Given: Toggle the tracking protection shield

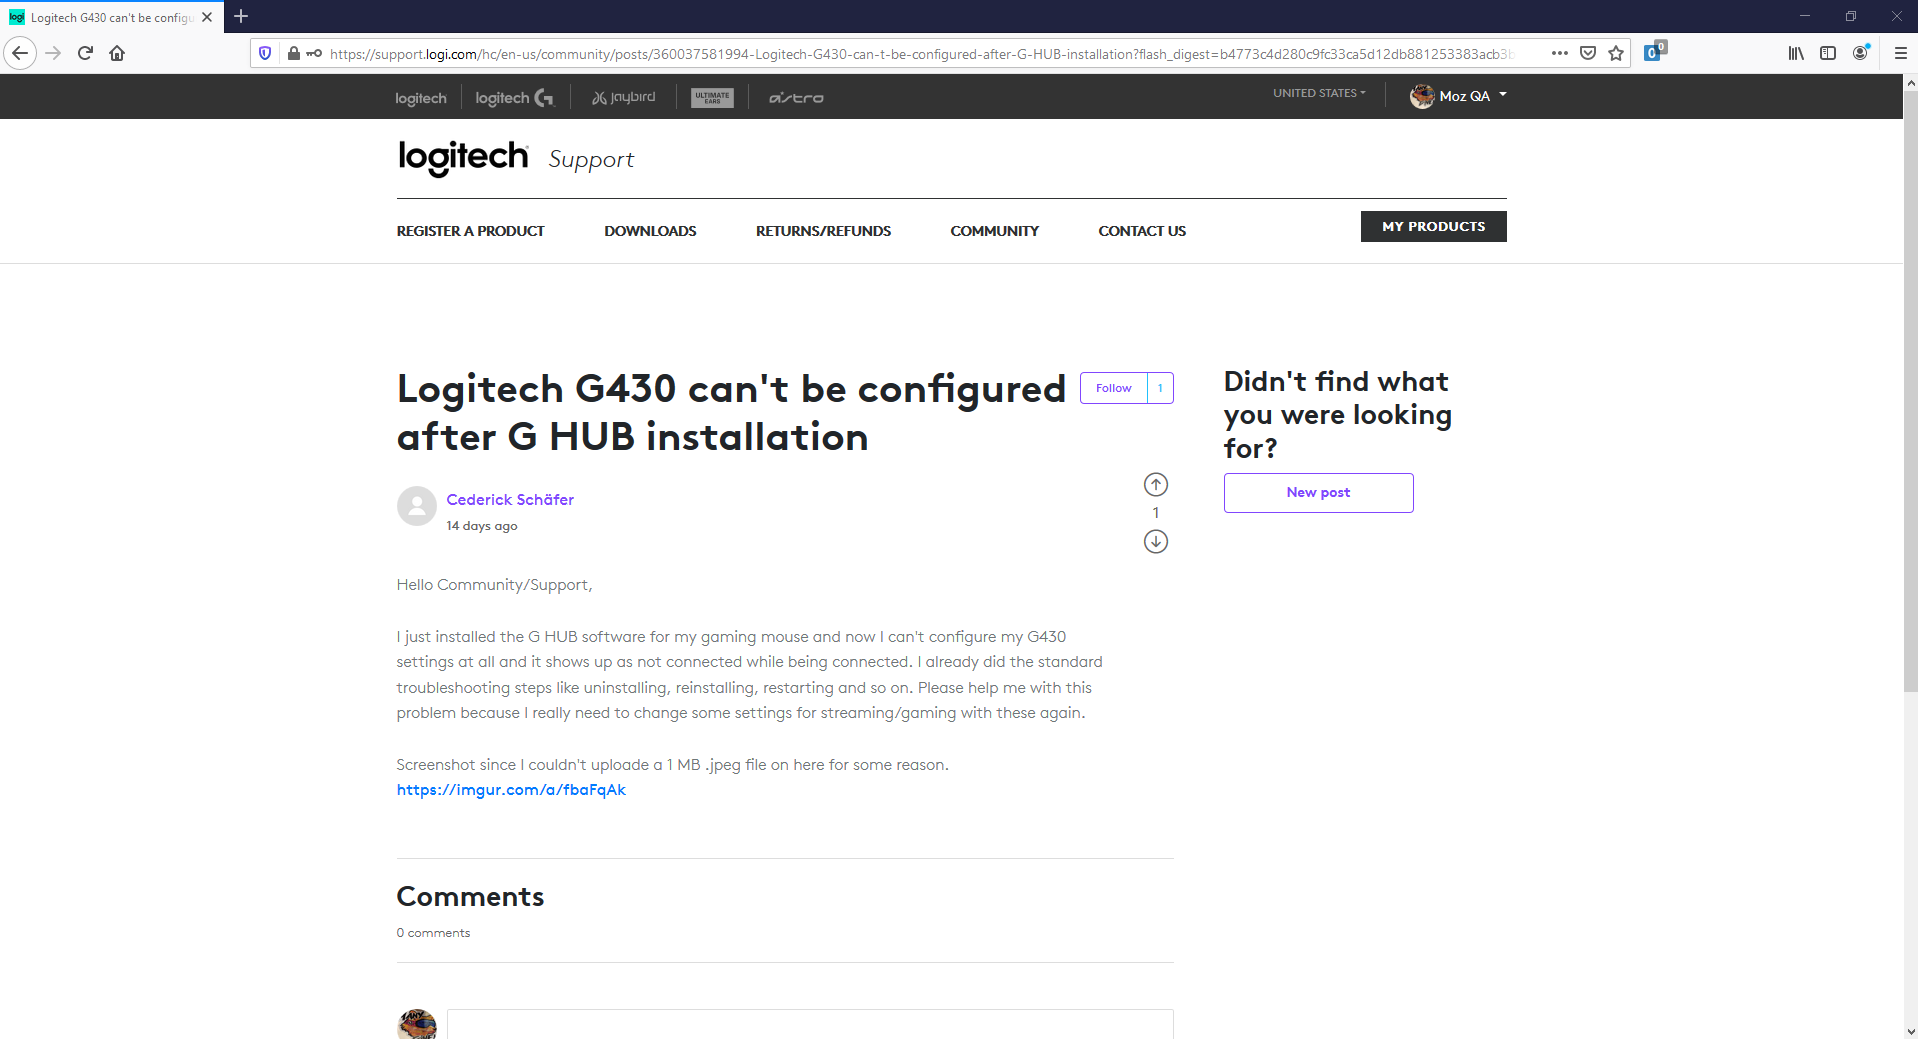Looking at the screenshot, I should coord(264,53).
